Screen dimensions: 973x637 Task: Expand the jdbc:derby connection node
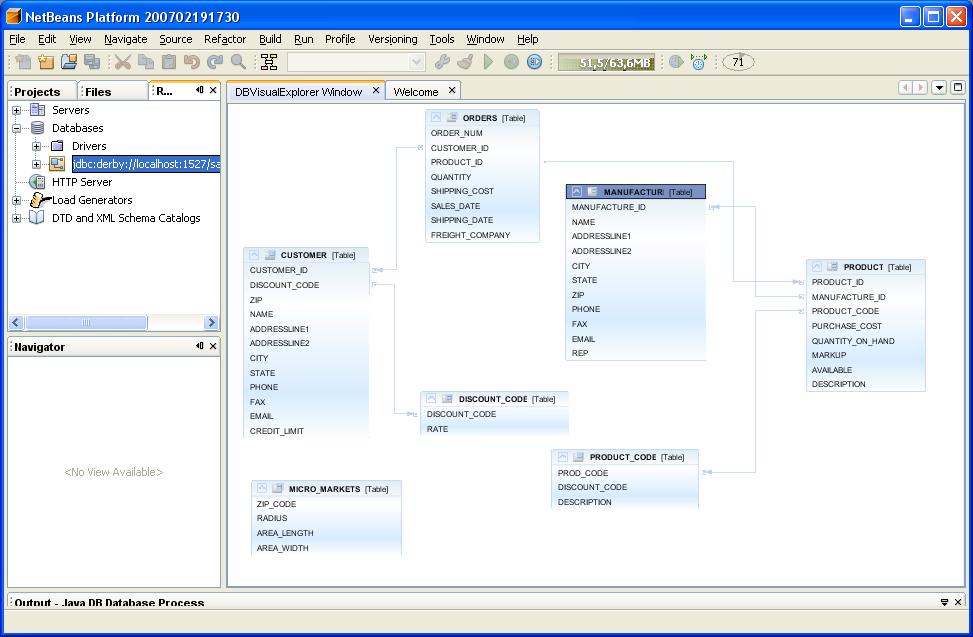point(37,164)
